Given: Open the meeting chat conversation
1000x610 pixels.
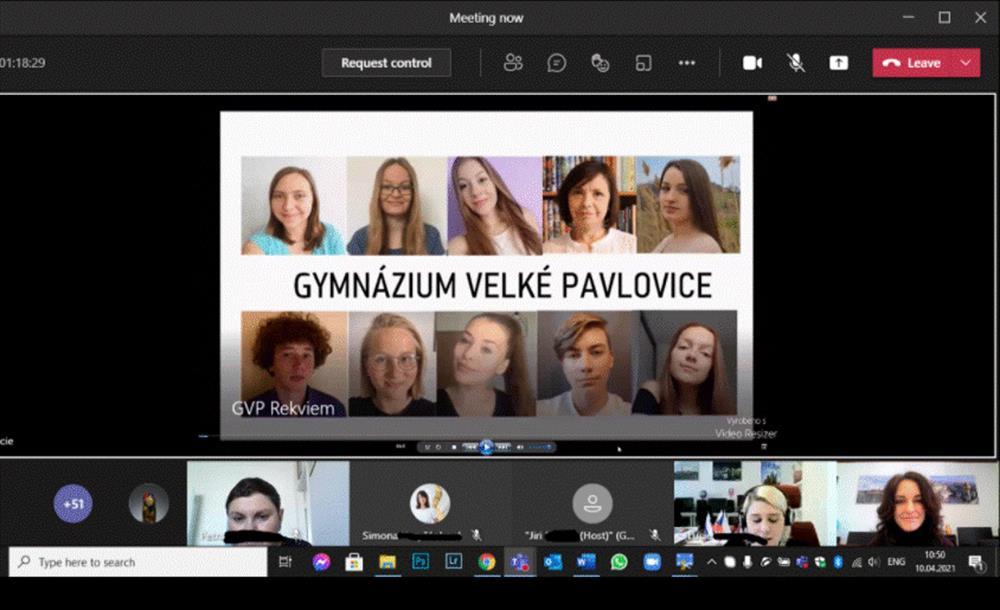Looking at the screenshot, I should (x=556, y=63).
